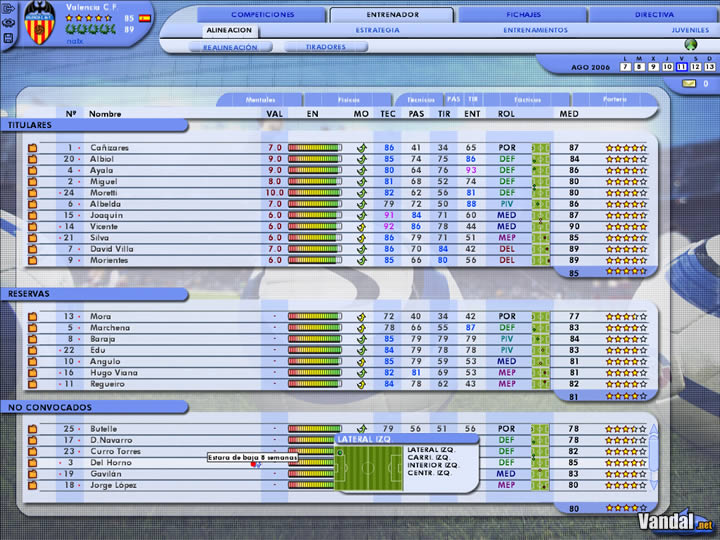Click the morale arrow icon for David Villa
Screen dimensions: 720x540
pos(362,249)
